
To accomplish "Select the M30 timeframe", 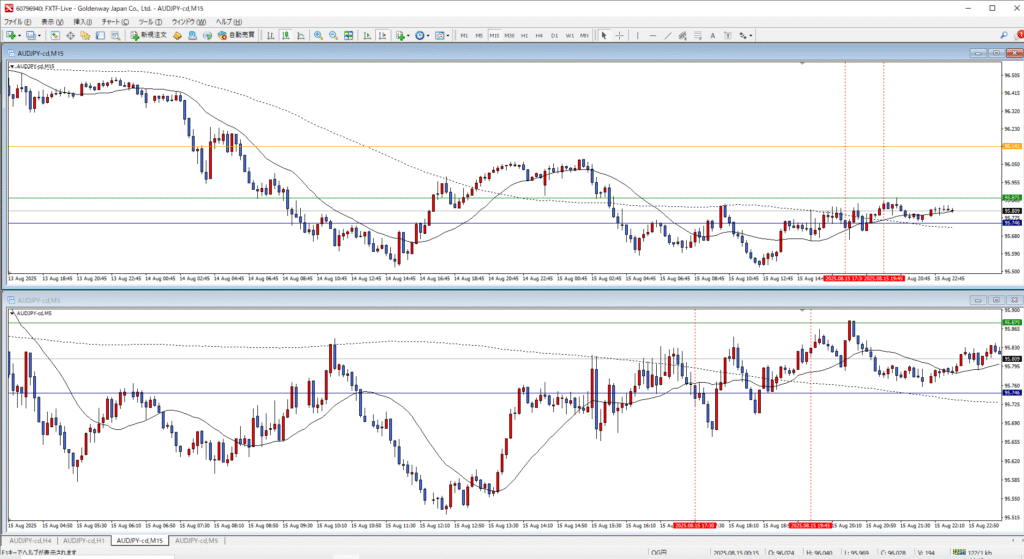I will pos(509,35).
